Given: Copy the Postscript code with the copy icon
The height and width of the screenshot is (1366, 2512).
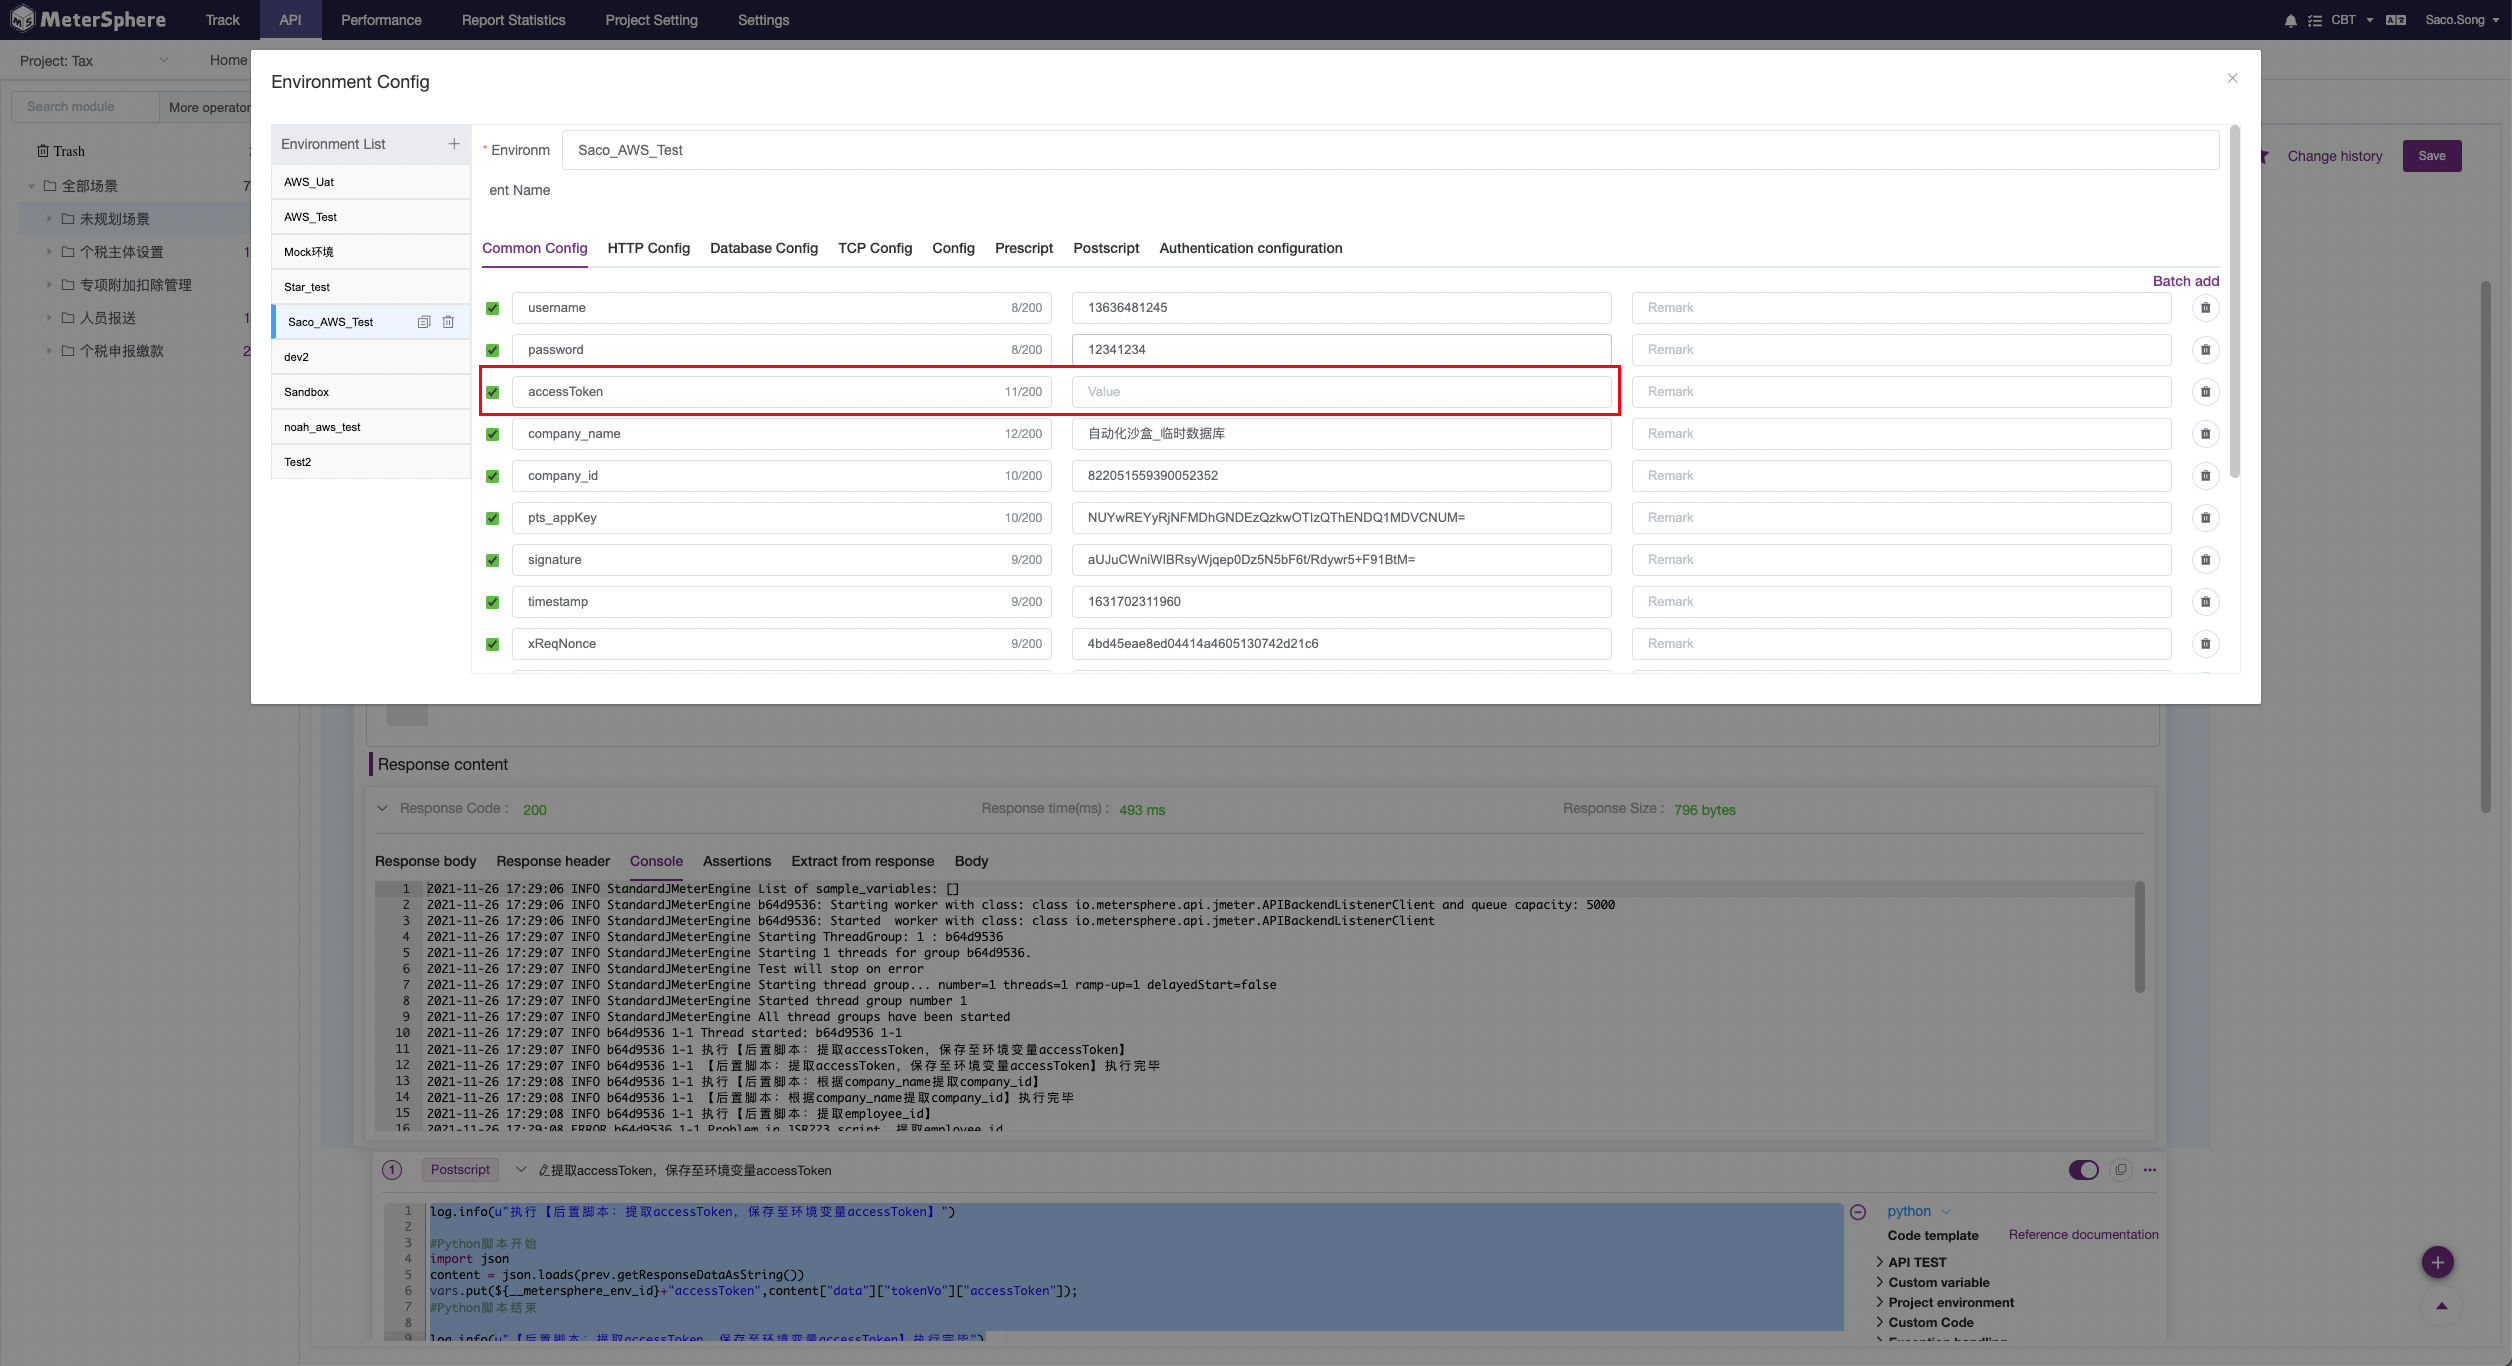Looking at the screenshot, I should pyautogui.click(x=2119, y=1169).
